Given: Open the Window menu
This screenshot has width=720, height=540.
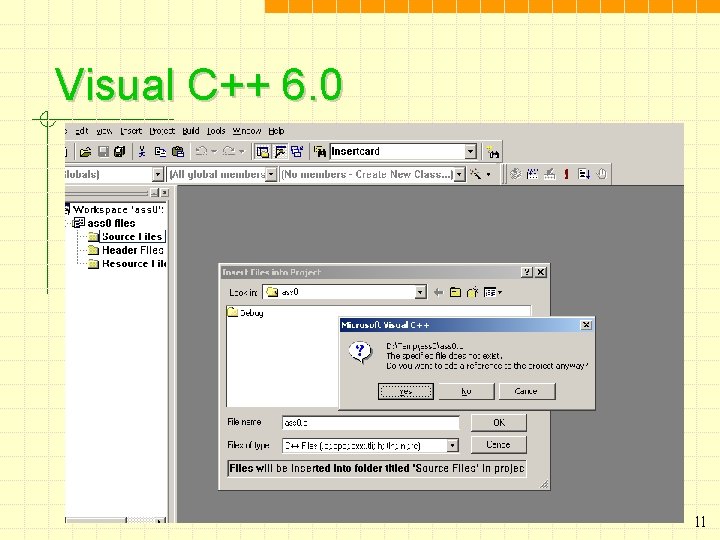Looking at the screenshot, I should [x=247, y=131].
